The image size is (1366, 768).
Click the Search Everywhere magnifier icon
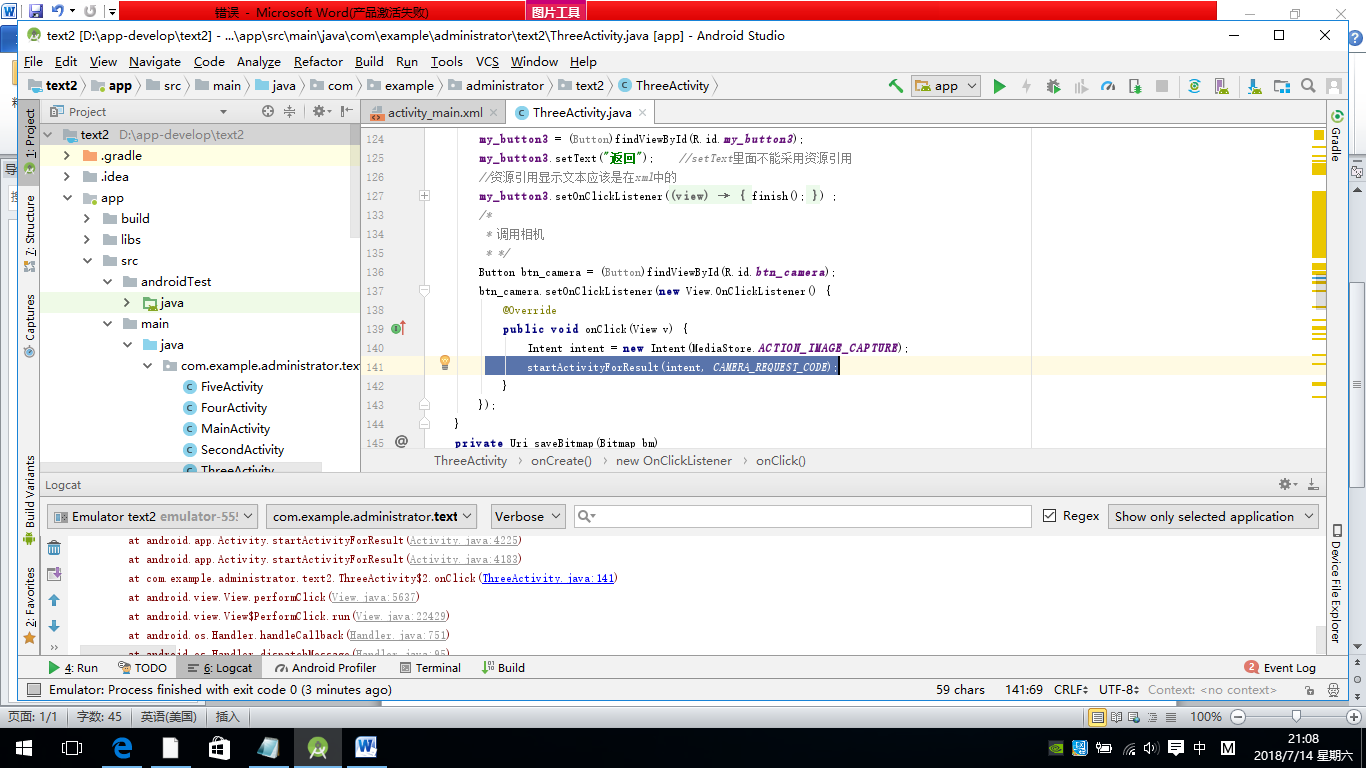(x=1308, y=86)
